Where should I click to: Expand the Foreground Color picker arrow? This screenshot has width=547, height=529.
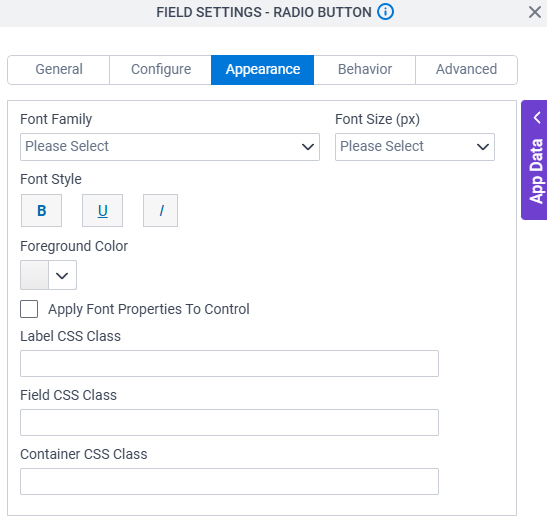[x=62, y=275]
